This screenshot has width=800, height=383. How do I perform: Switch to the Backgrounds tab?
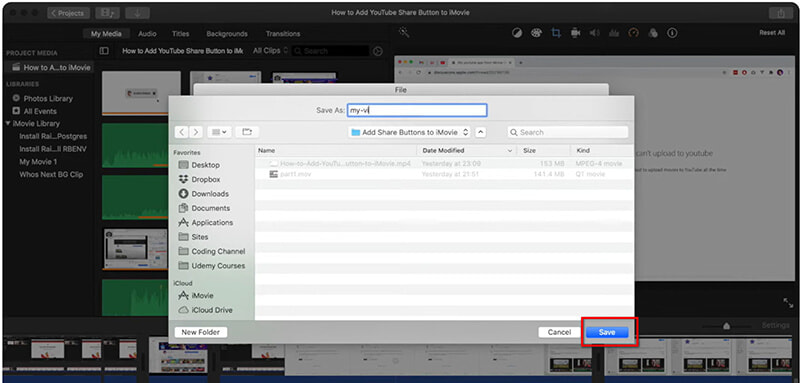tap(227, 34)
